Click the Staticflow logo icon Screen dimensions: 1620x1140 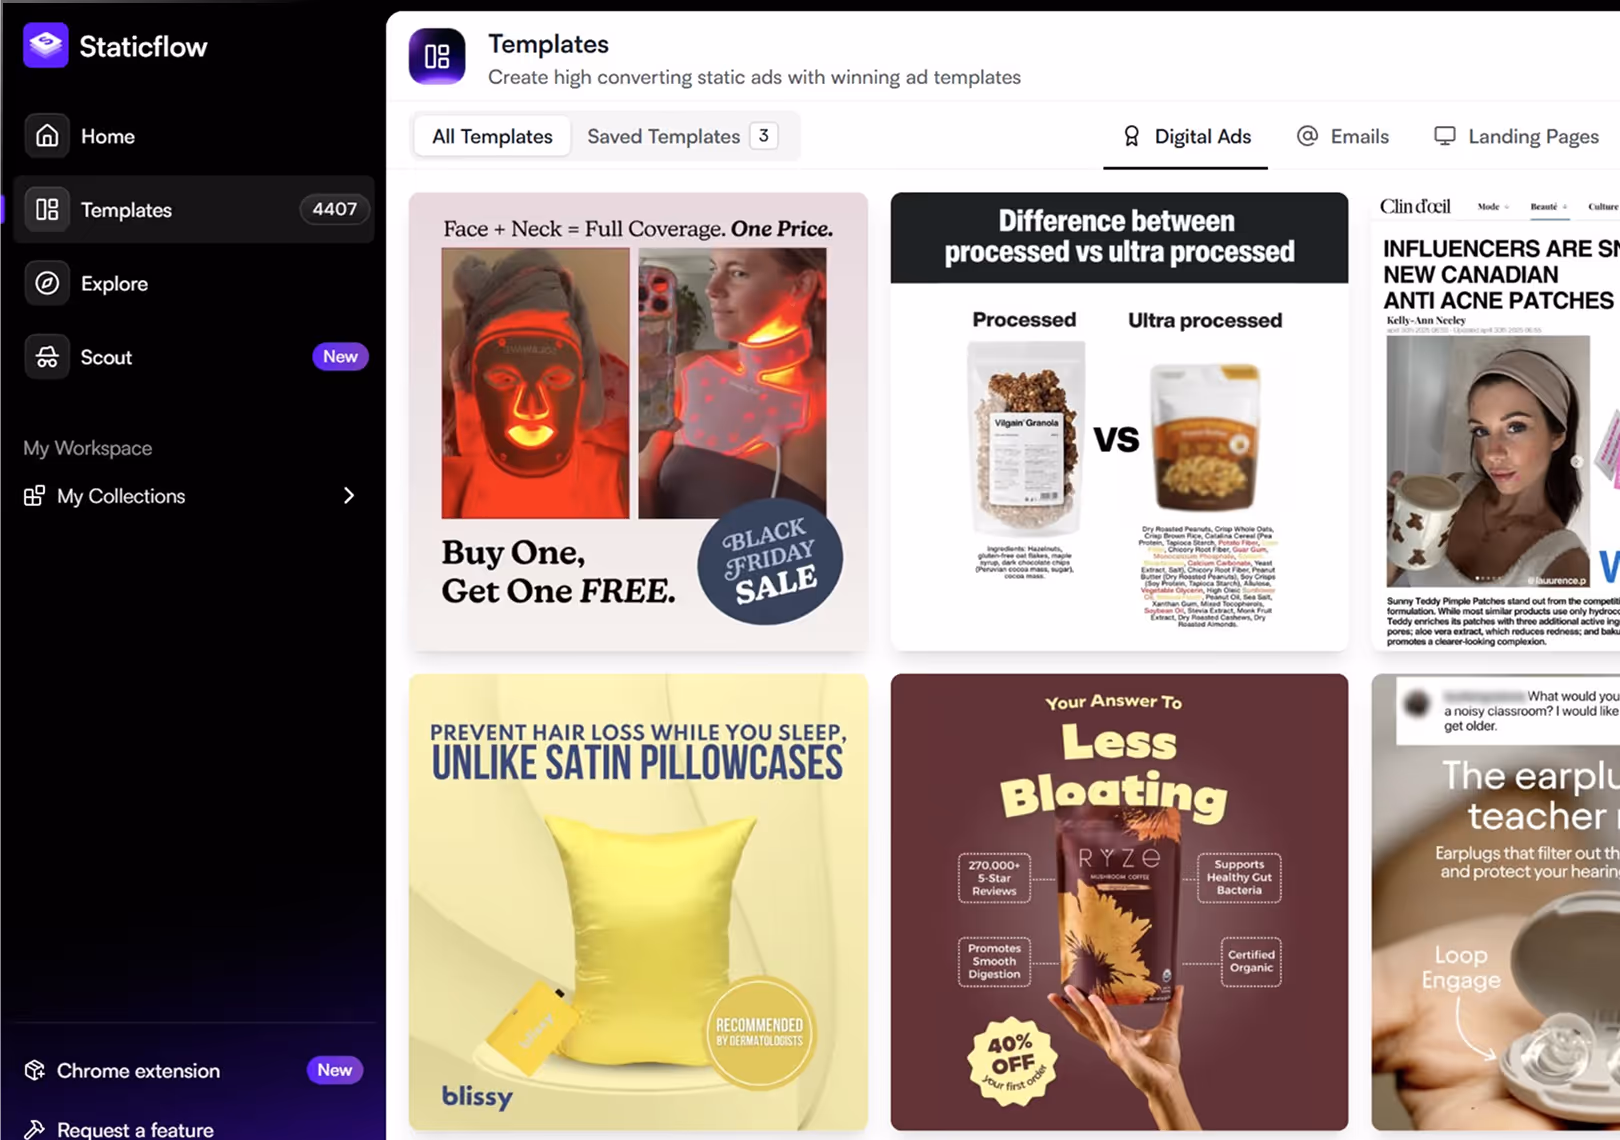point(46,45)
